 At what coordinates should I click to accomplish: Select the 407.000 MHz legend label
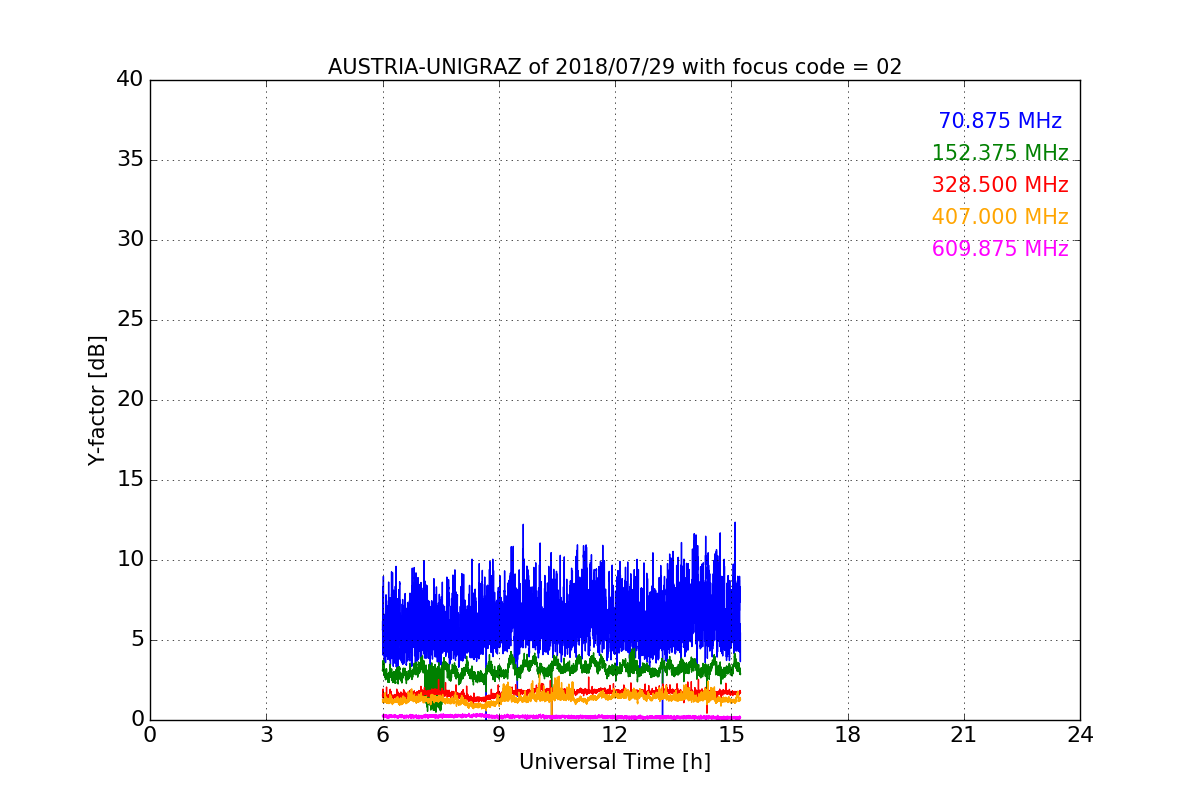coord(1000,217)
